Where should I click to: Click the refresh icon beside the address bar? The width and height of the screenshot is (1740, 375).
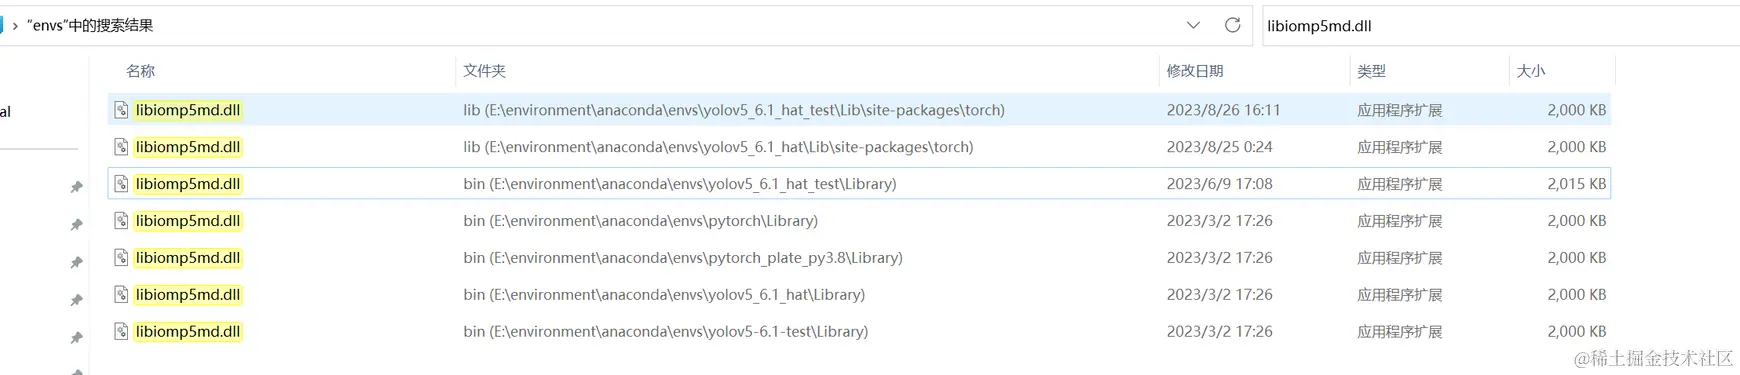(x=1232, y=25)
